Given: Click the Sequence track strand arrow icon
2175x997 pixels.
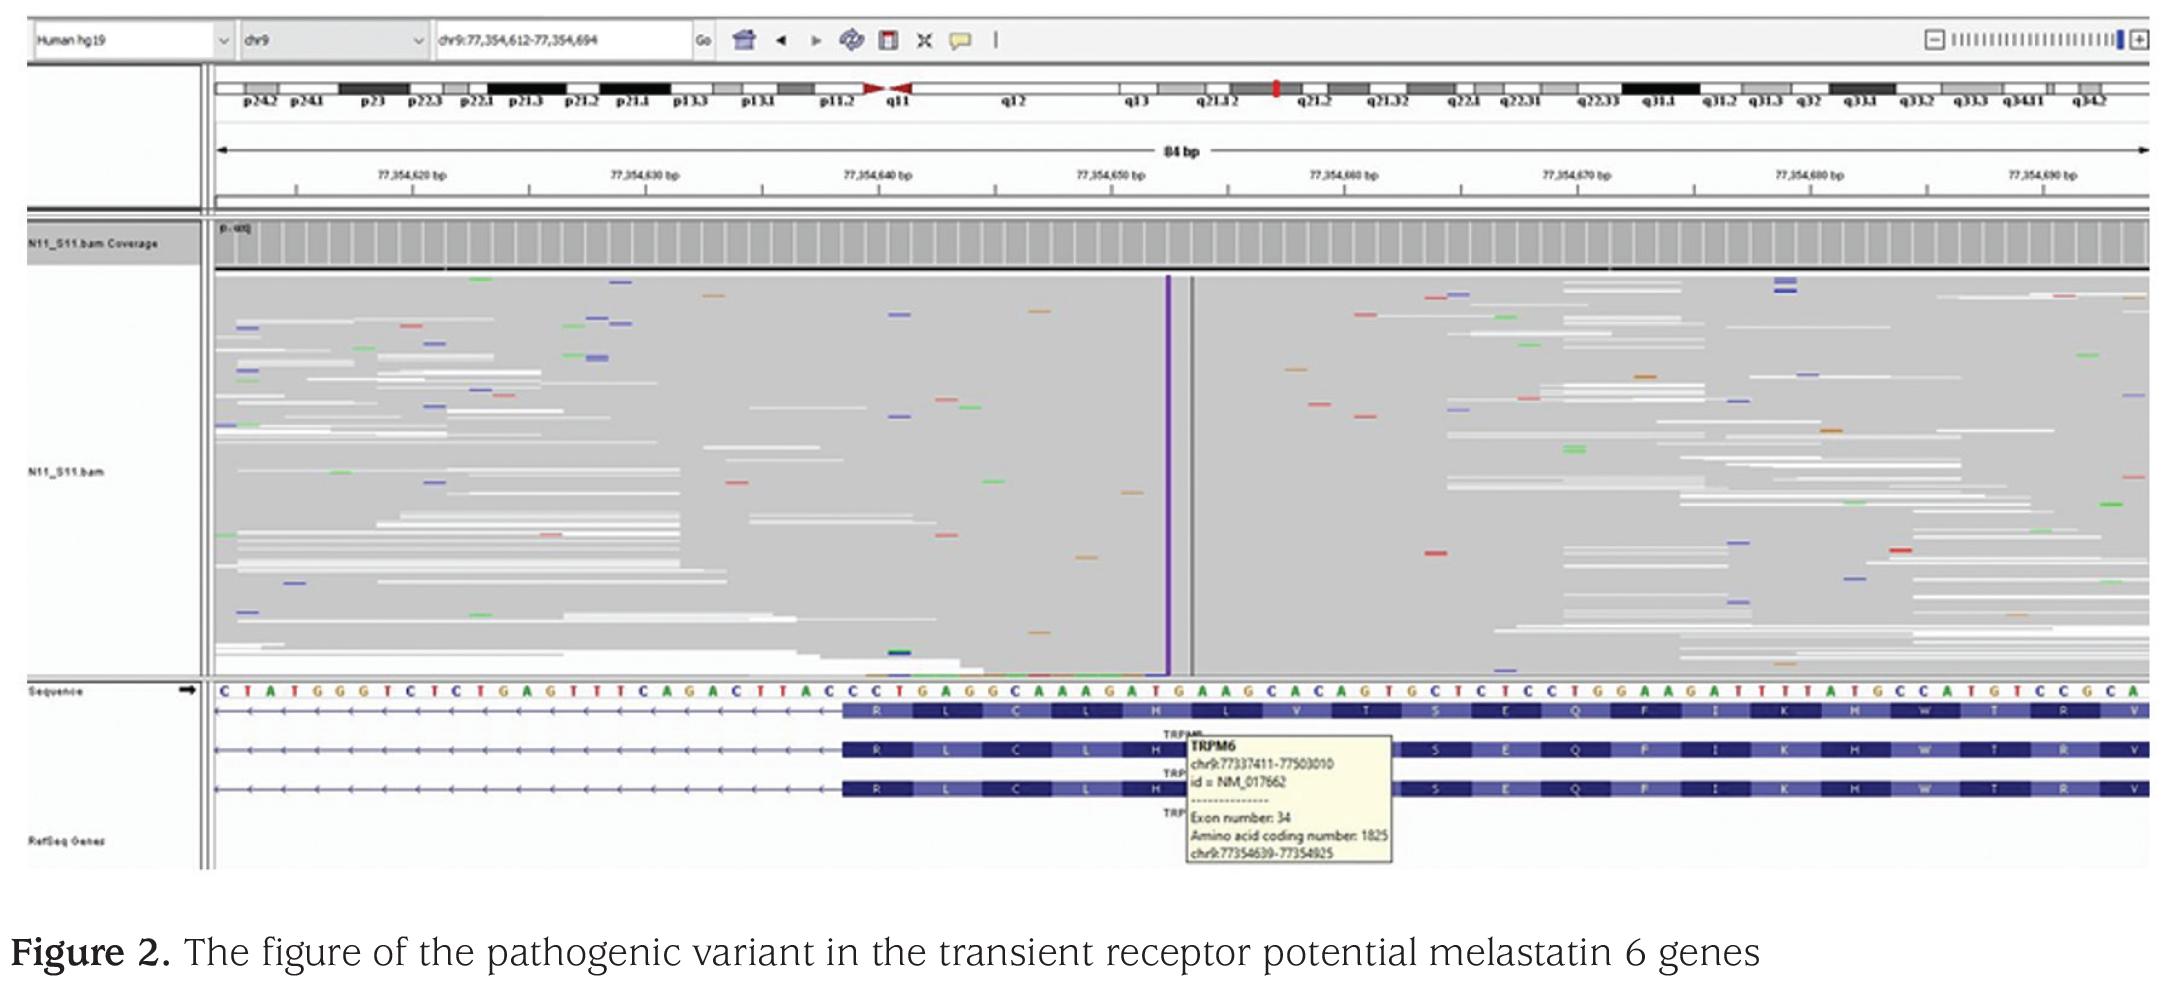Looking at the screenshot, I should pos(187,690).
